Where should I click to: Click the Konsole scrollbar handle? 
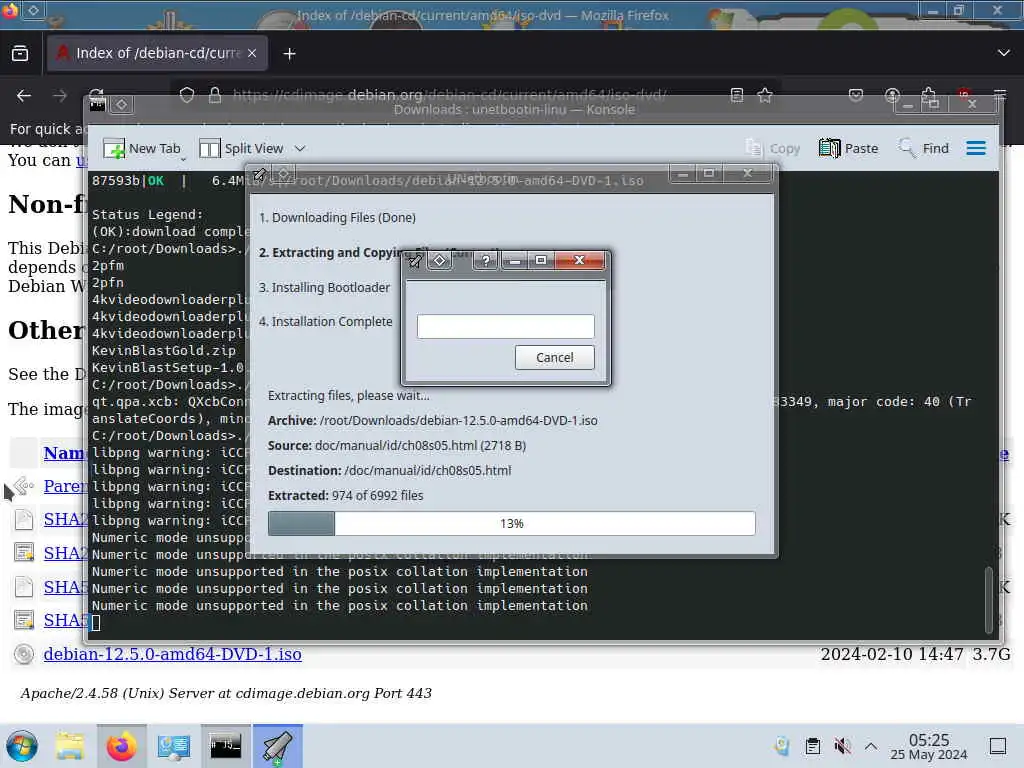click(989, 600)
